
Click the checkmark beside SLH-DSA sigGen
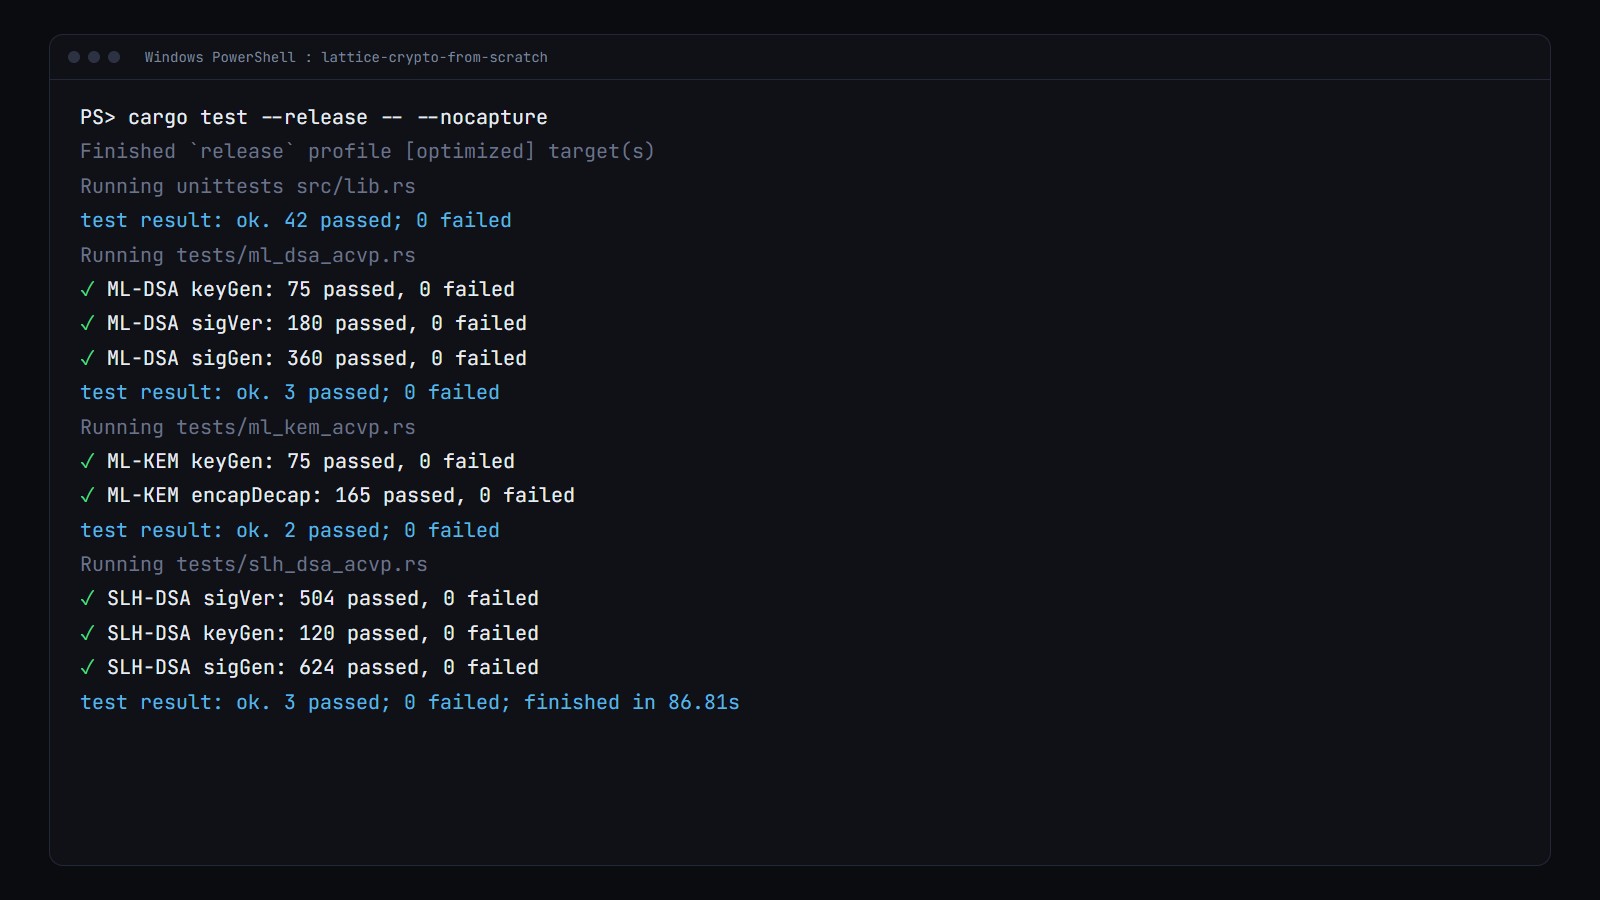tap(87, 668)
